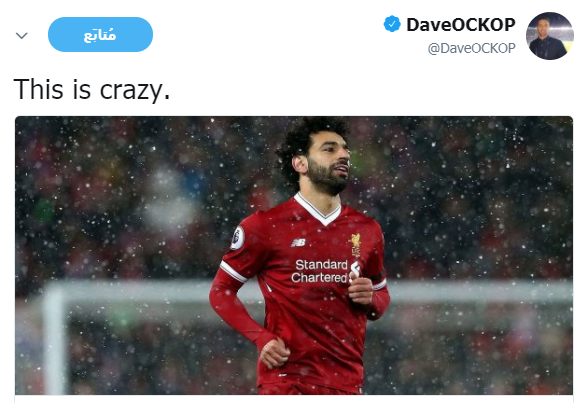Click the Liverpool crest on the jersey
The width and height of the screenshot is (584, 403).
pyautogui.click(x=356, y=244)
